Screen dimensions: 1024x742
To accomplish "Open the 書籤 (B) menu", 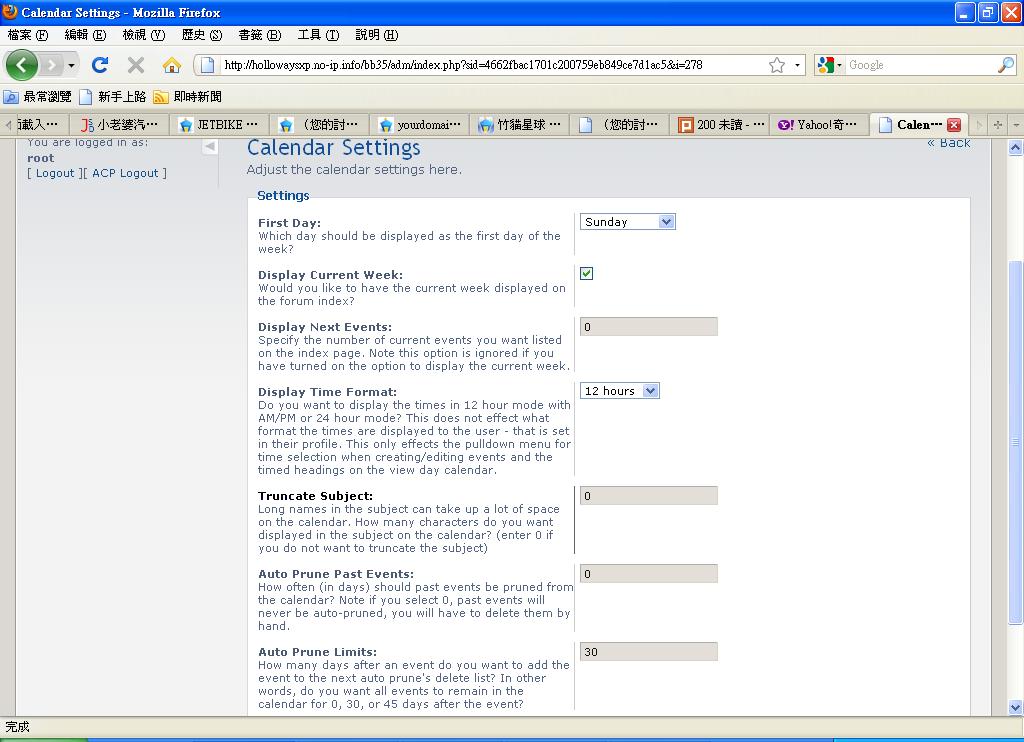I will 260,35.
